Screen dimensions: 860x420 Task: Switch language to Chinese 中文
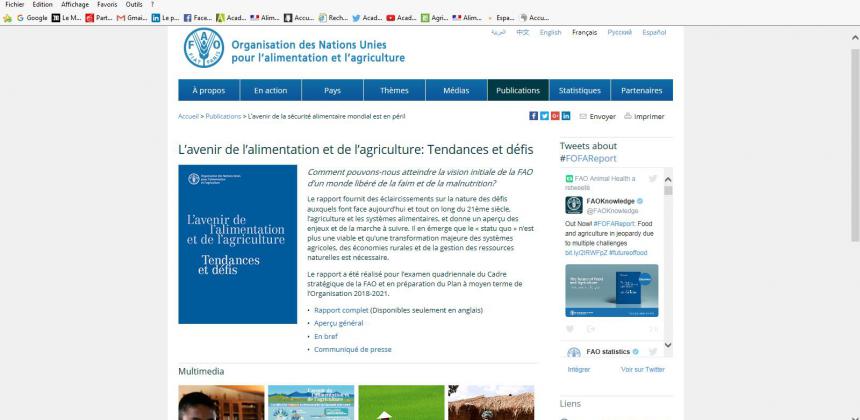click(x=523, y=32)
